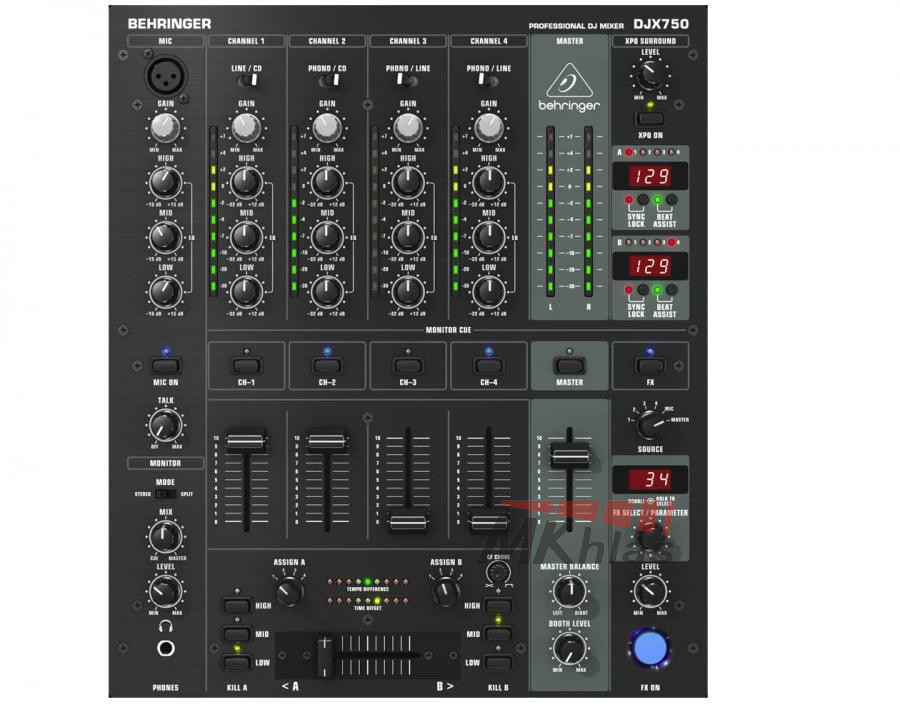Screen dimensions: 900x707
Task: Click the Channel 1 GAIN knob
Action: click(246, 128)
